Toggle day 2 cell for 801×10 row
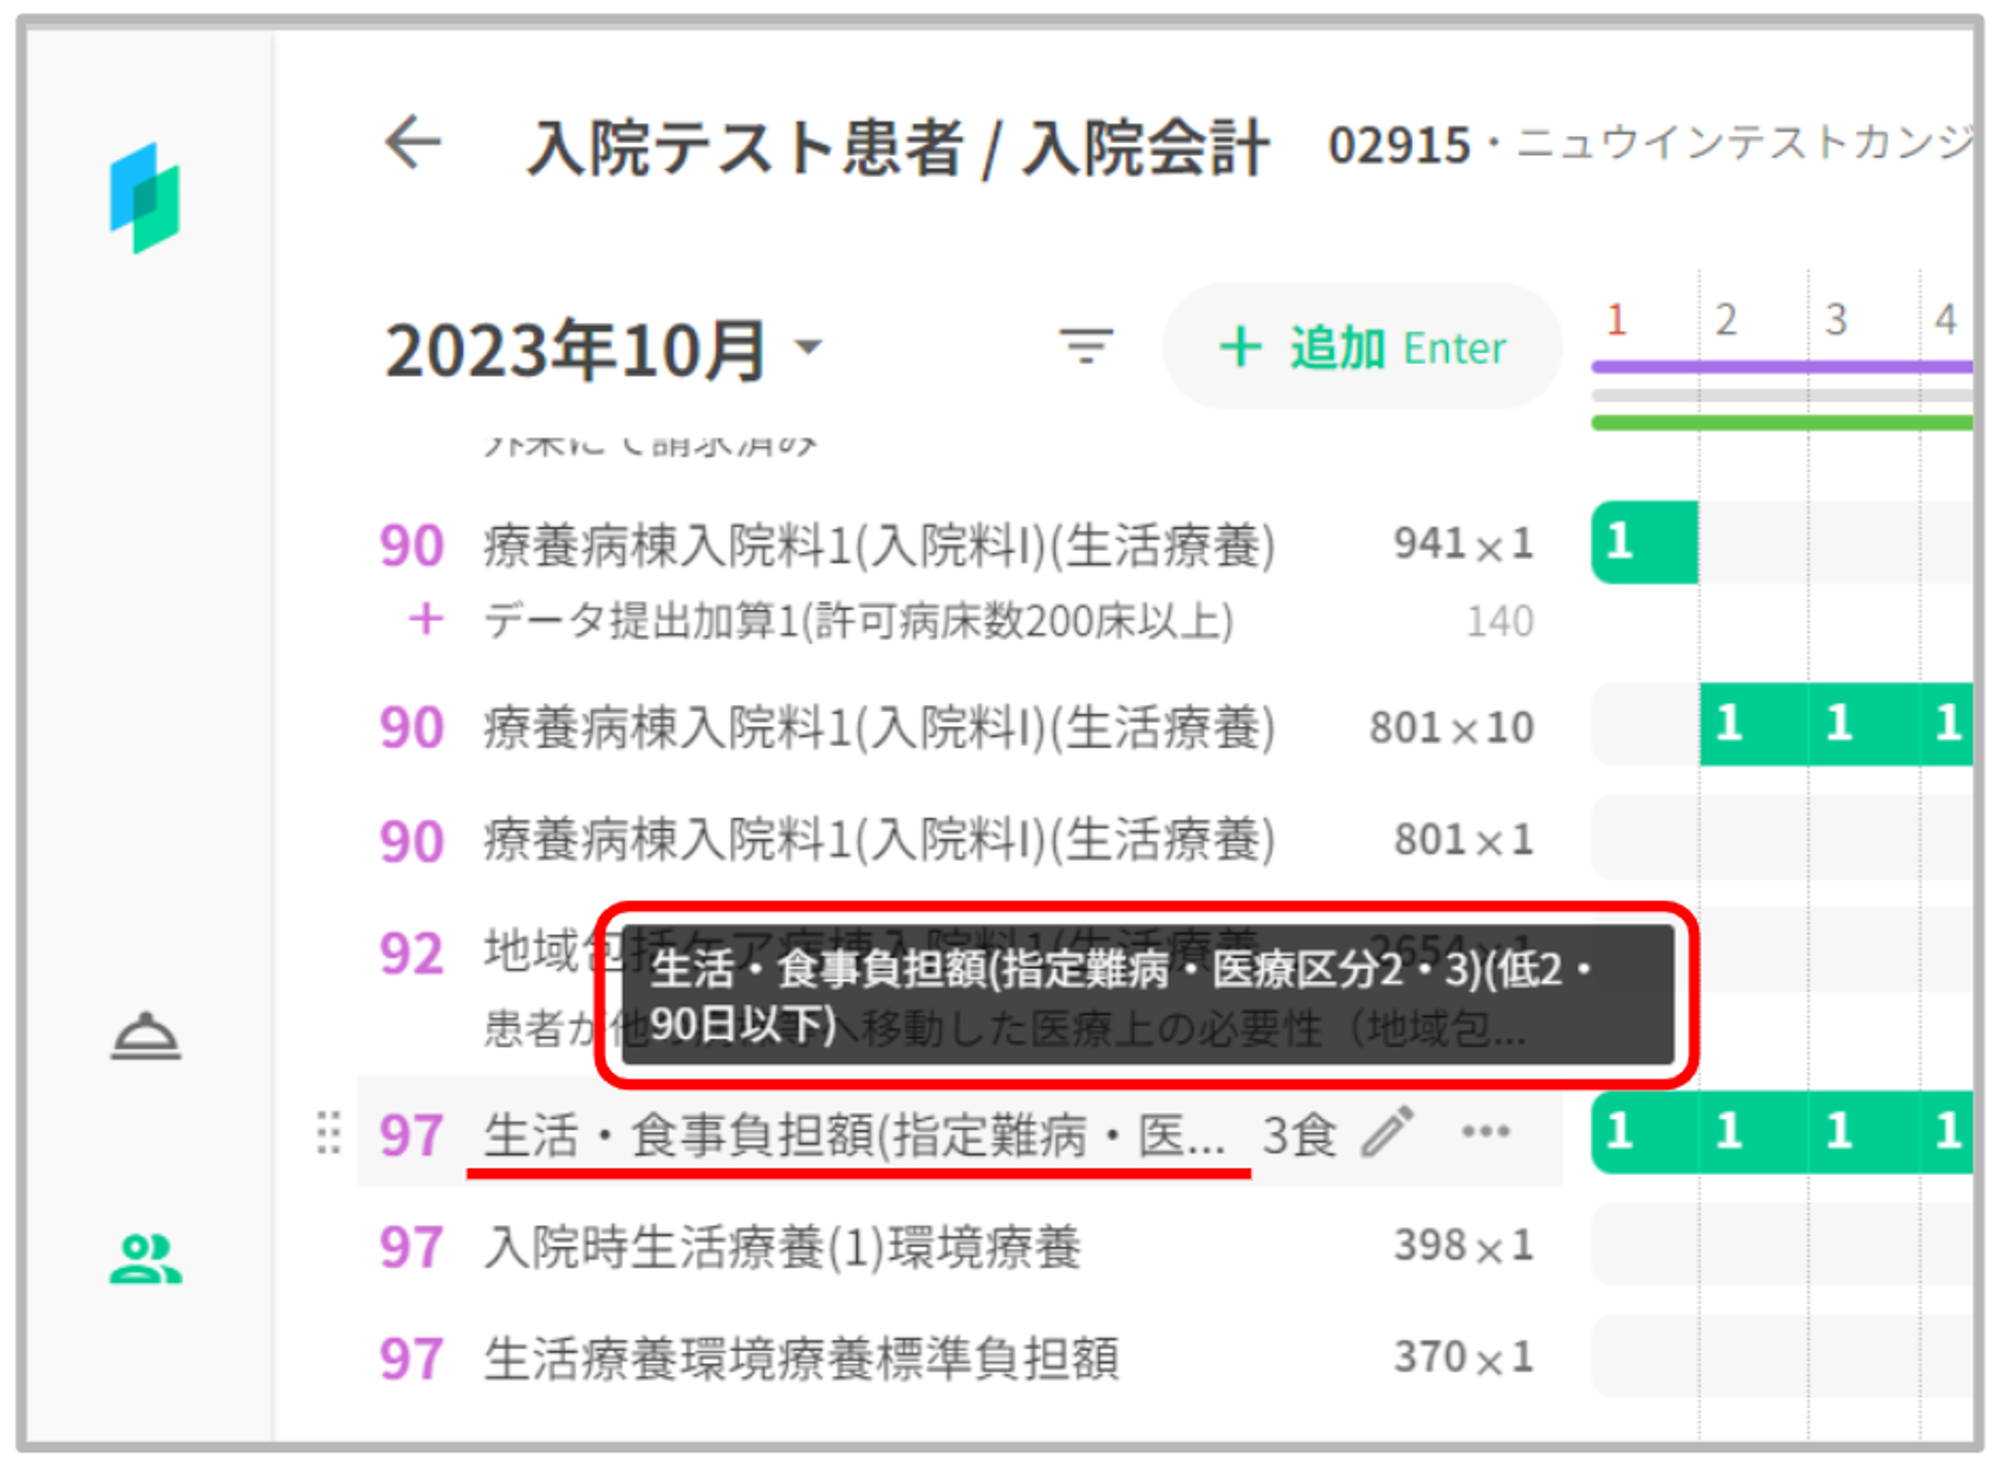Viewport: 2000px width, 1469px height. (1753, 724)
